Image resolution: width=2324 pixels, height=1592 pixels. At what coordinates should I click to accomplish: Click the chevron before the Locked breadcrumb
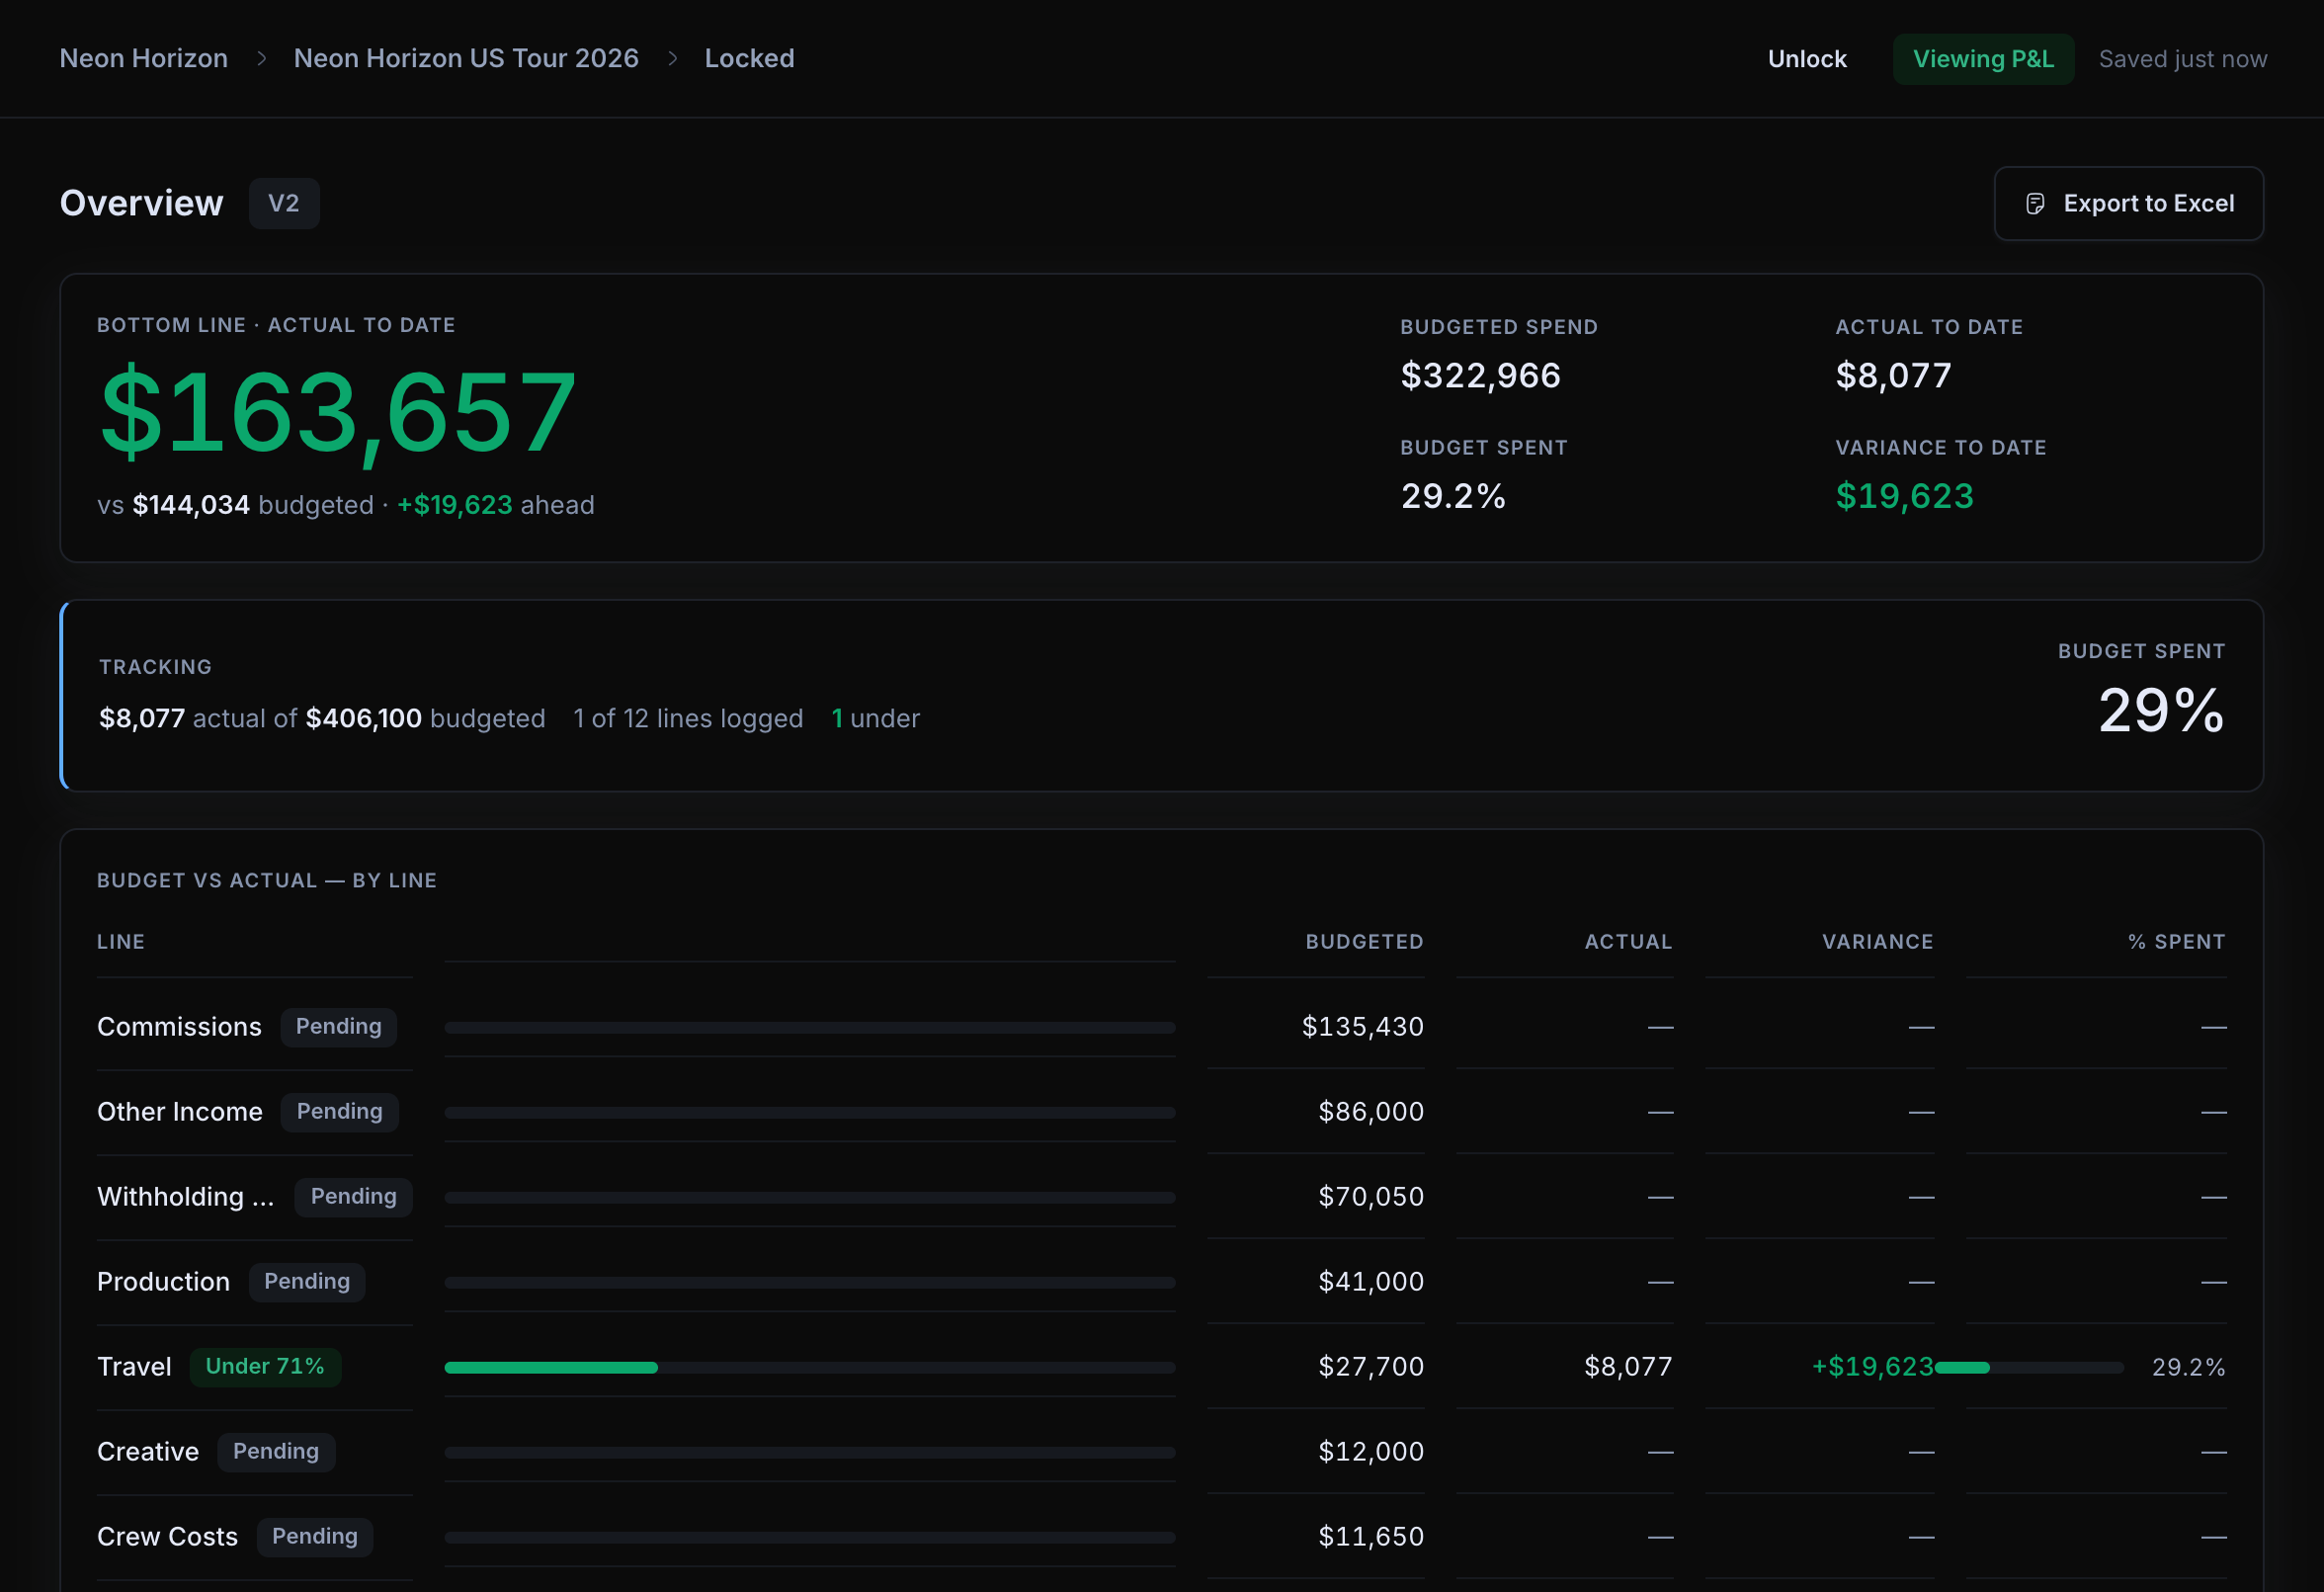tap(672, 59)
